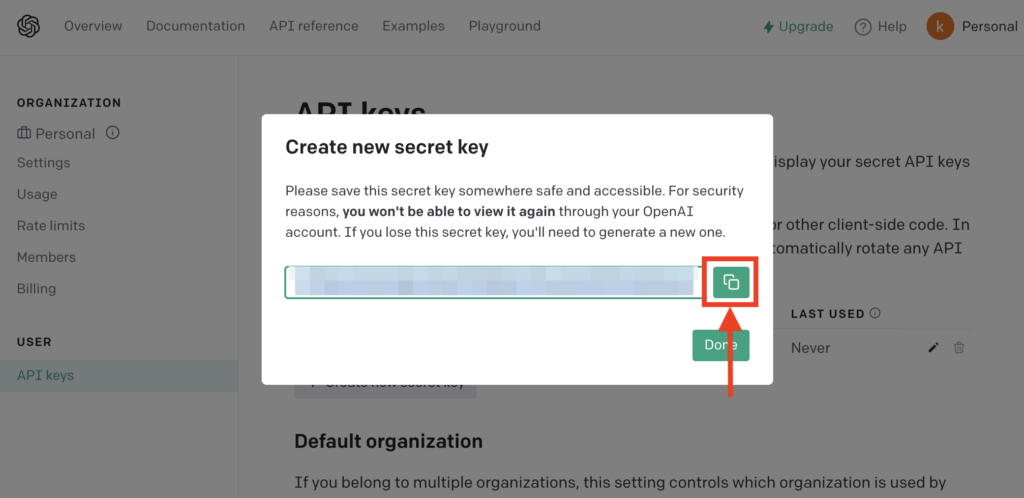The image size is (1024, 498).
Task: Open the orange 'k' profile avatar
Action: coord(940,27)
